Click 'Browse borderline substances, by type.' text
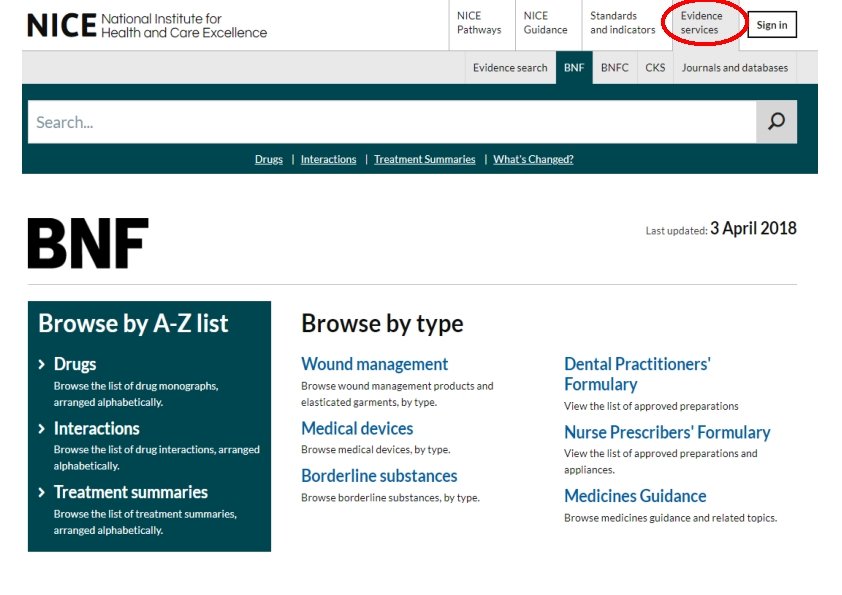Viewport: 842px width, 595px height. click(390, 498)
